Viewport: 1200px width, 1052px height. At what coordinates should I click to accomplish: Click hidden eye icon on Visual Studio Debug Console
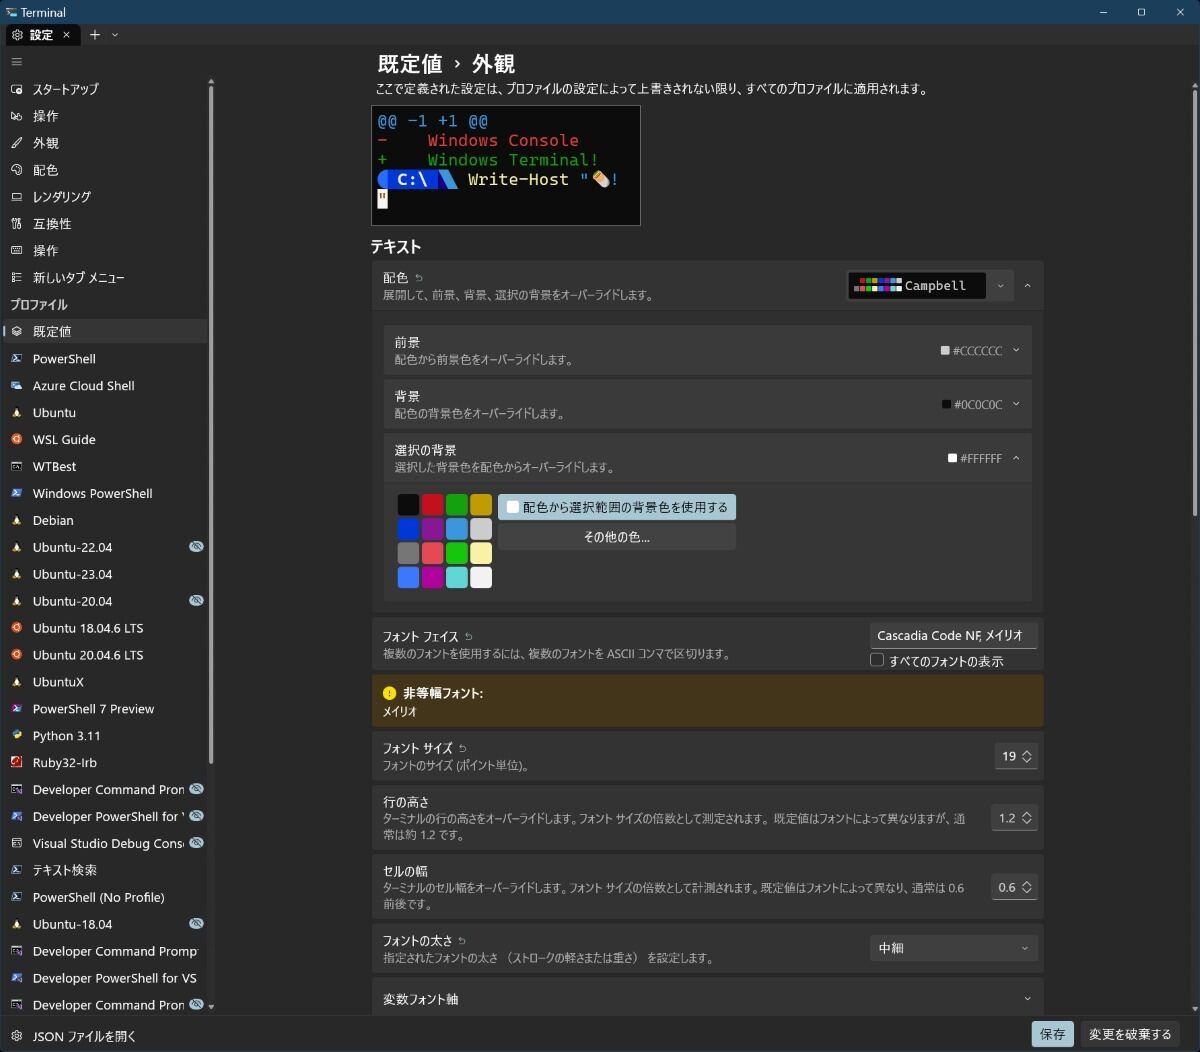196,843
